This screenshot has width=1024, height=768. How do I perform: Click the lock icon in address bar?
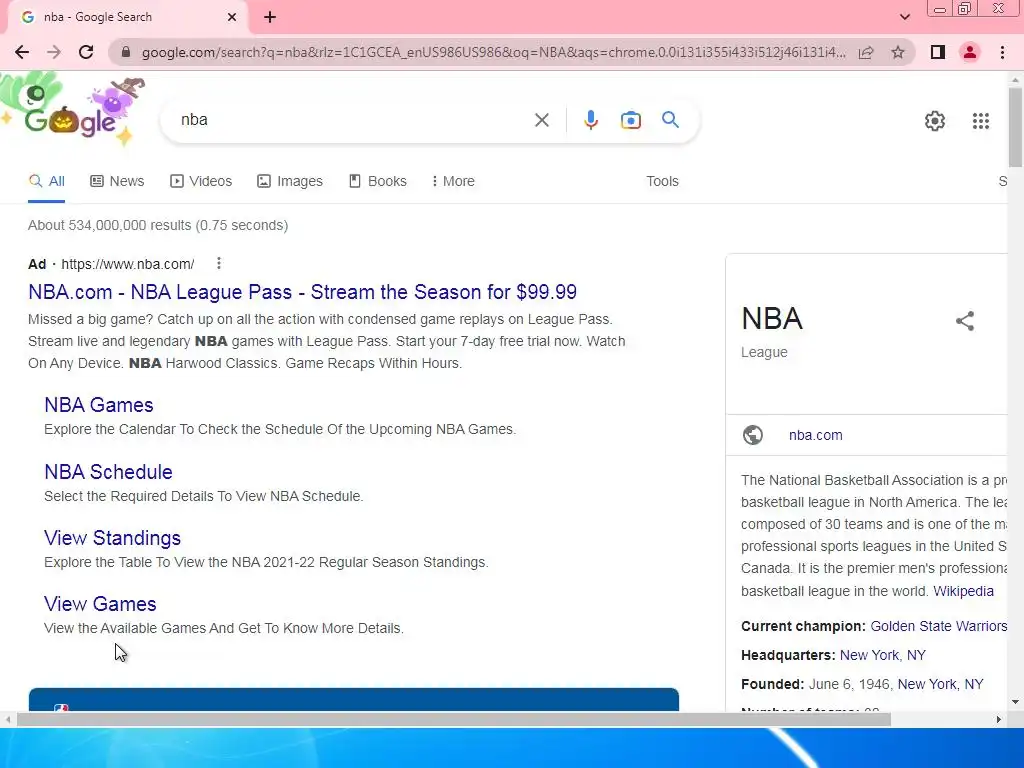coord(126,52)
